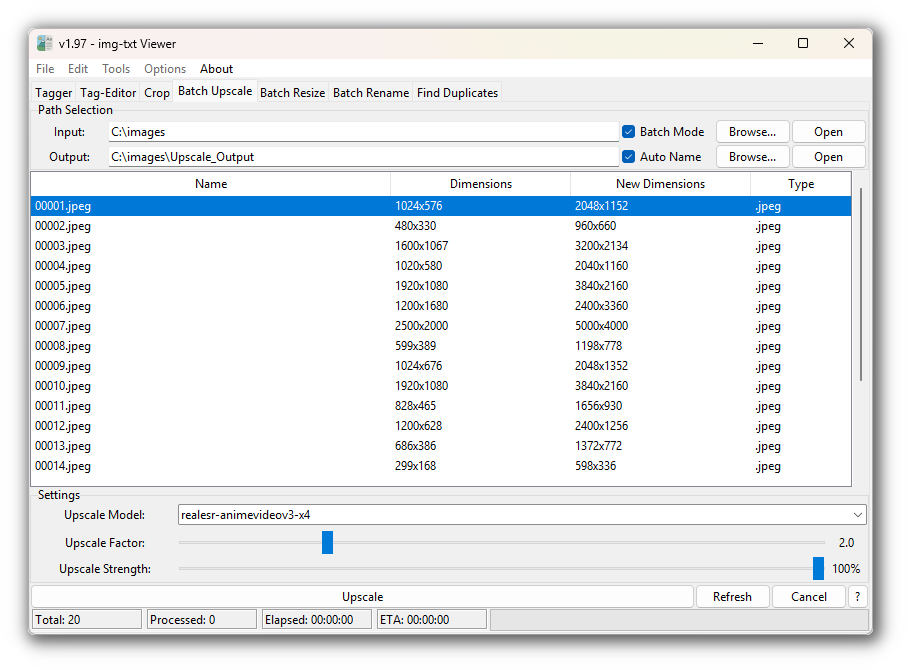
Task: Select the 00008.jpeg row
Action: click(x=441, y=346)
